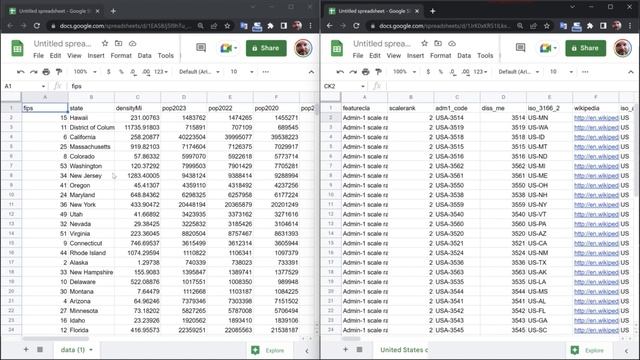Click US-TX cell in right sheet

tap(549, 263)
